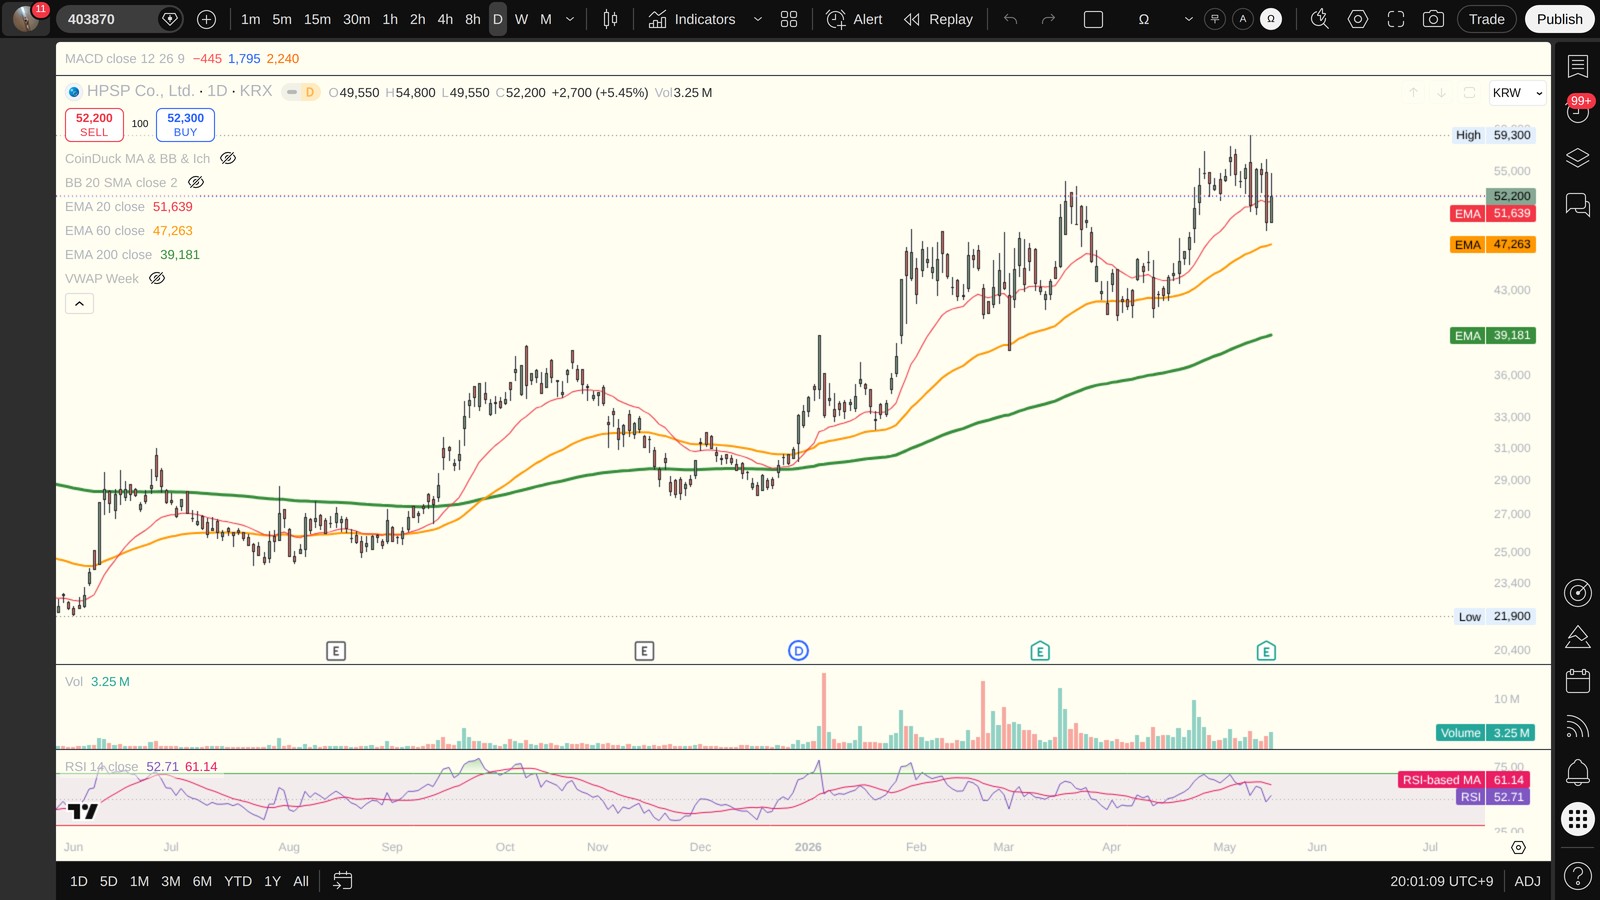Open the help center question icon
The height and width of the screenshot is (900, 1600).
pyautogui.click(x=1577, y=877)
